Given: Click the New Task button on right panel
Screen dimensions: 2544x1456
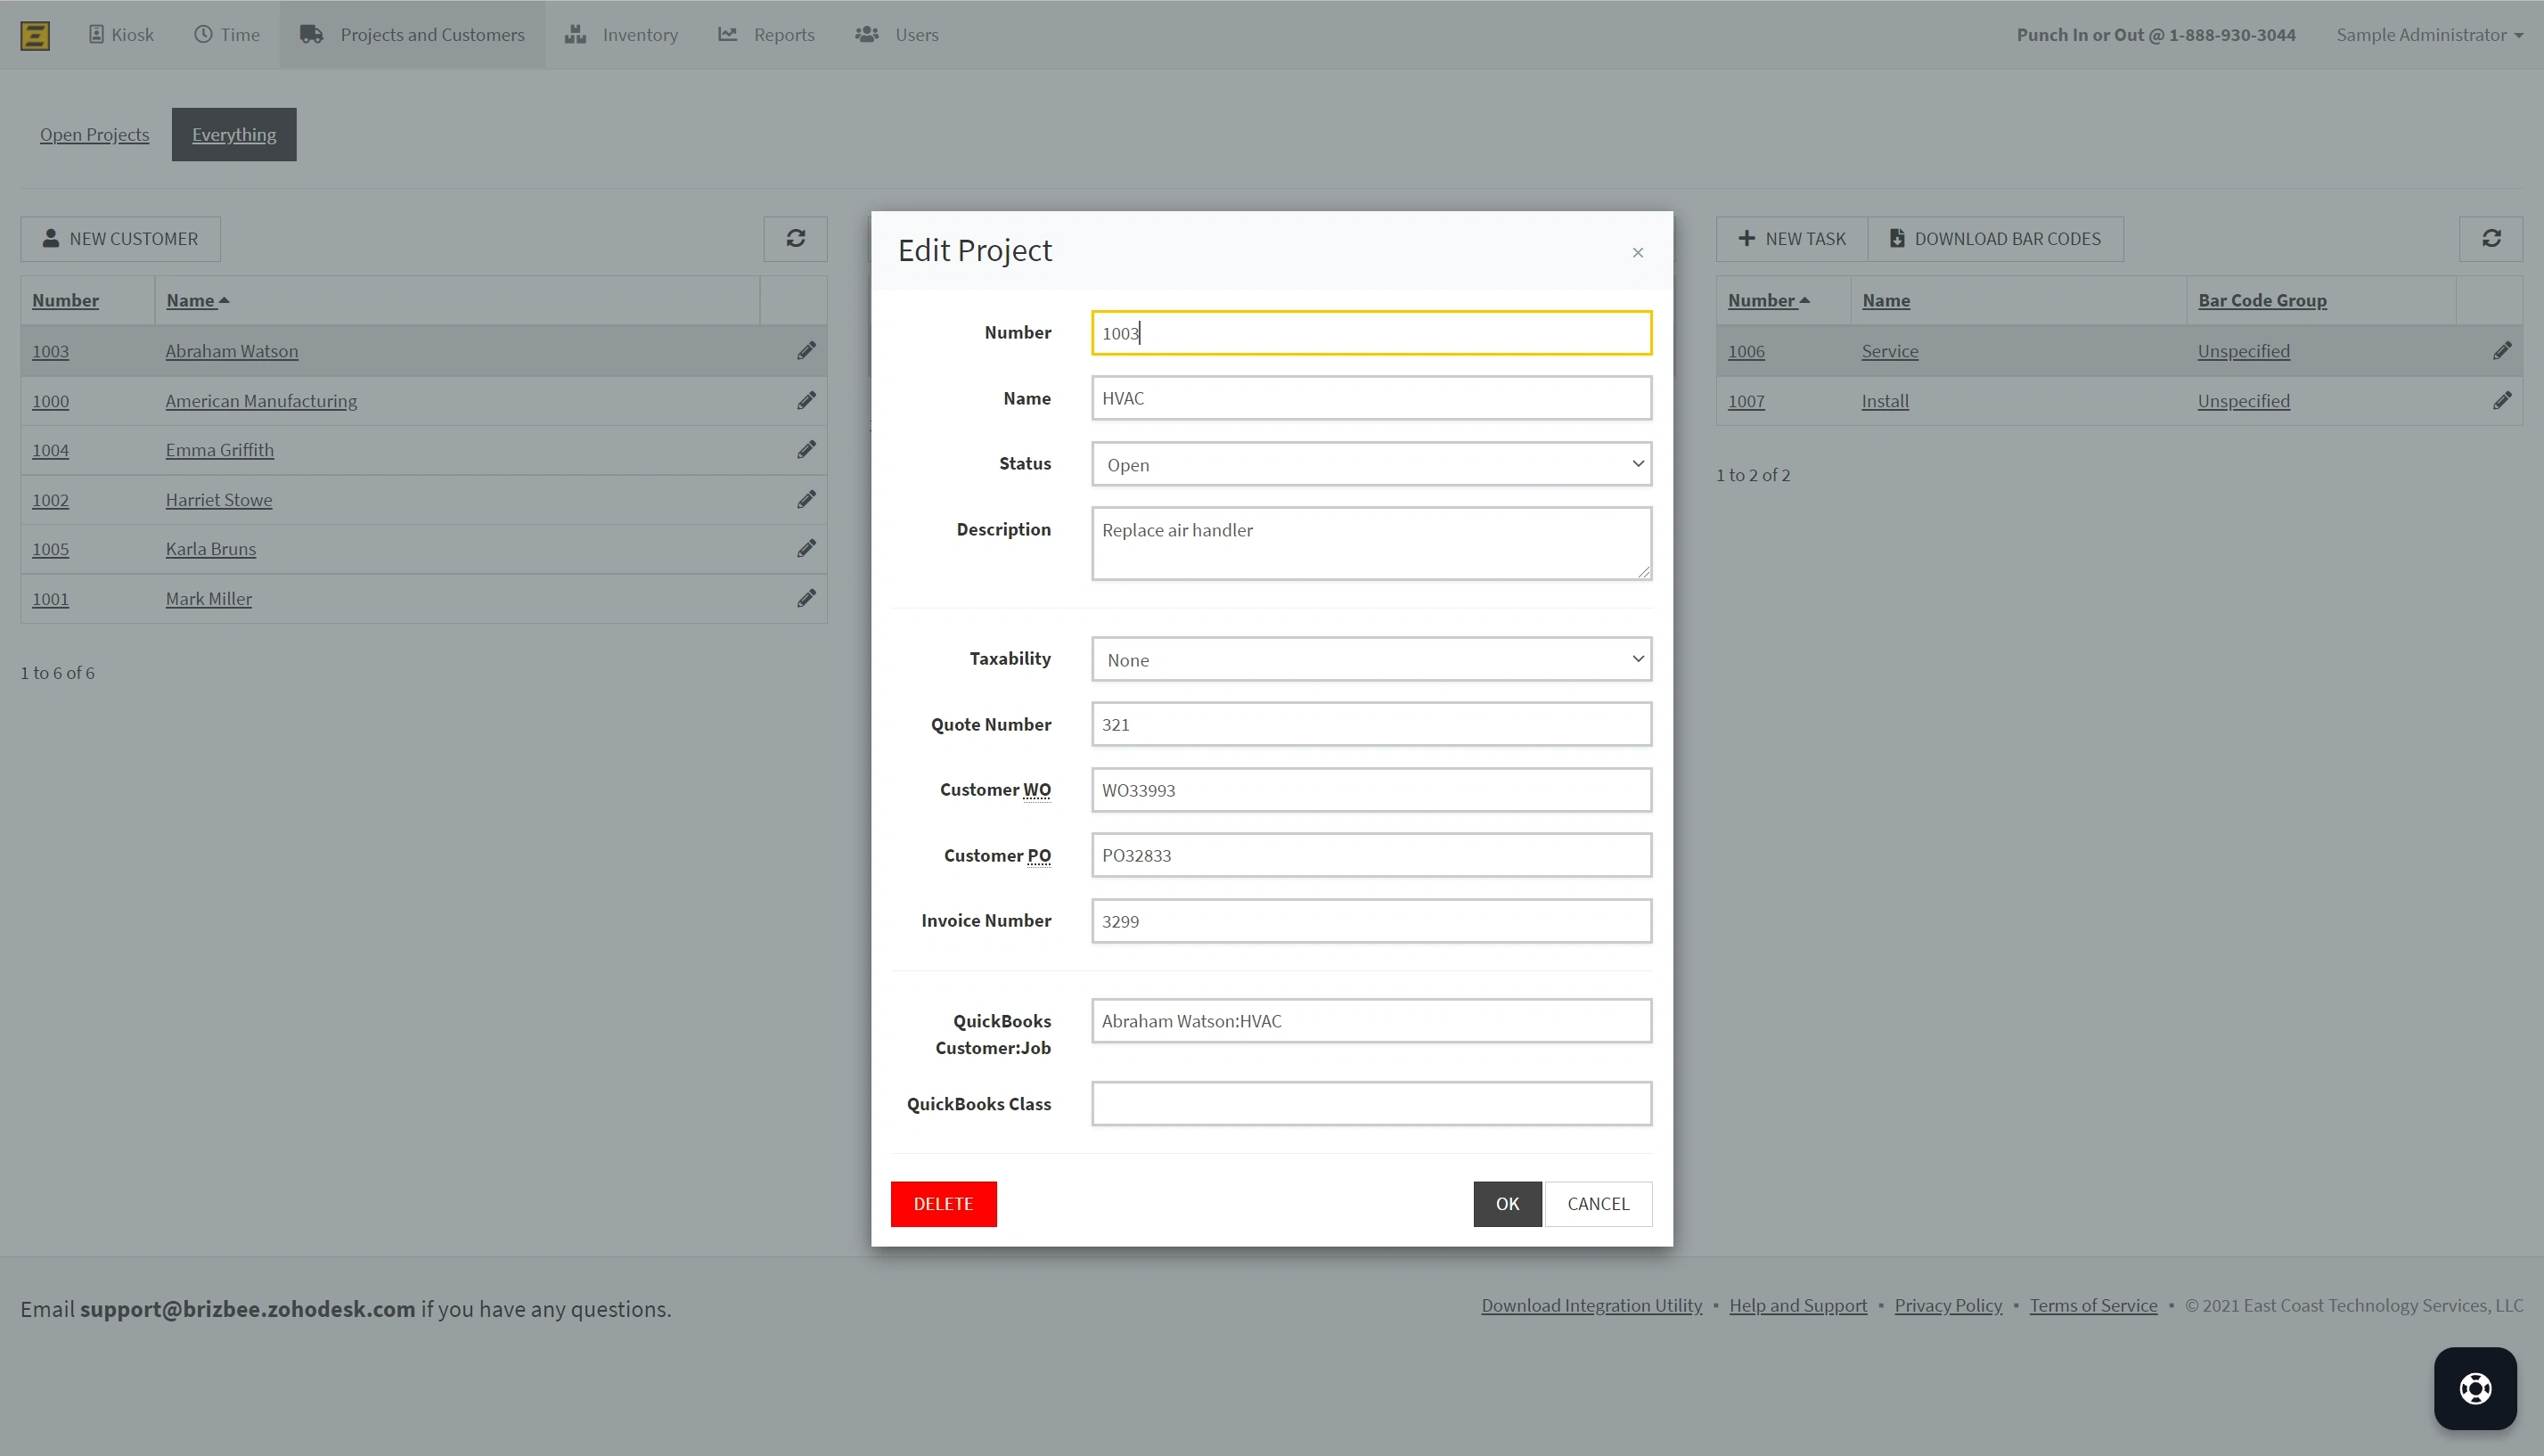Looking at the screenshot, I should (x=1791, y=236).
